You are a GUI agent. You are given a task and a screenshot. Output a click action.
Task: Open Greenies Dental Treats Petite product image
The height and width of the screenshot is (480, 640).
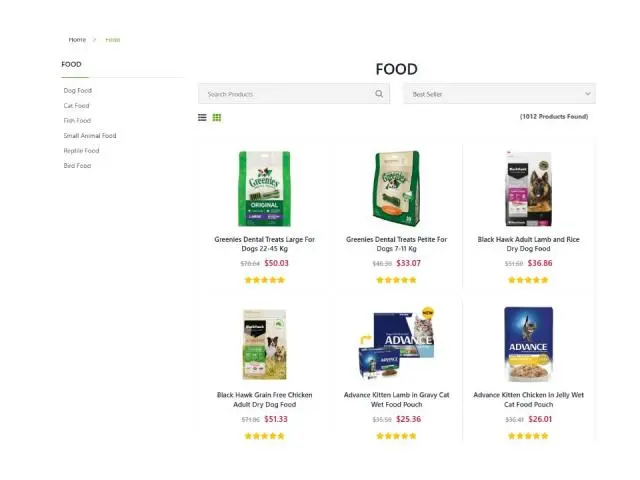[396, 189]
